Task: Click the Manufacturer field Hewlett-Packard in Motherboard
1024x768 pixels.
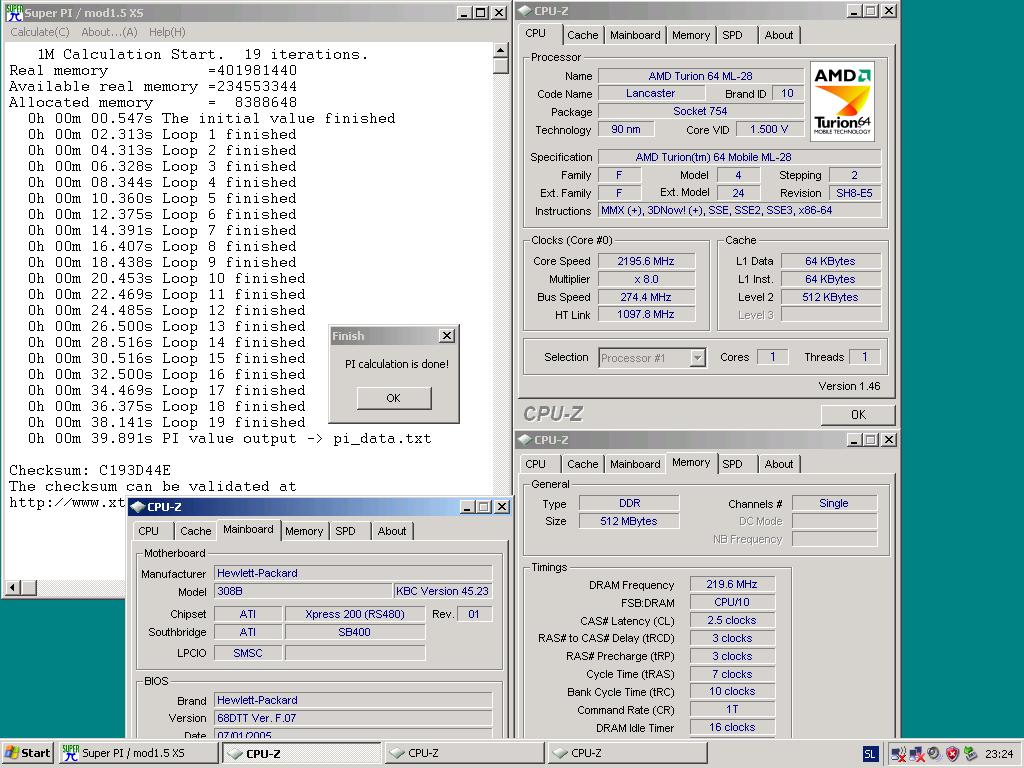Action: [353, 573]
